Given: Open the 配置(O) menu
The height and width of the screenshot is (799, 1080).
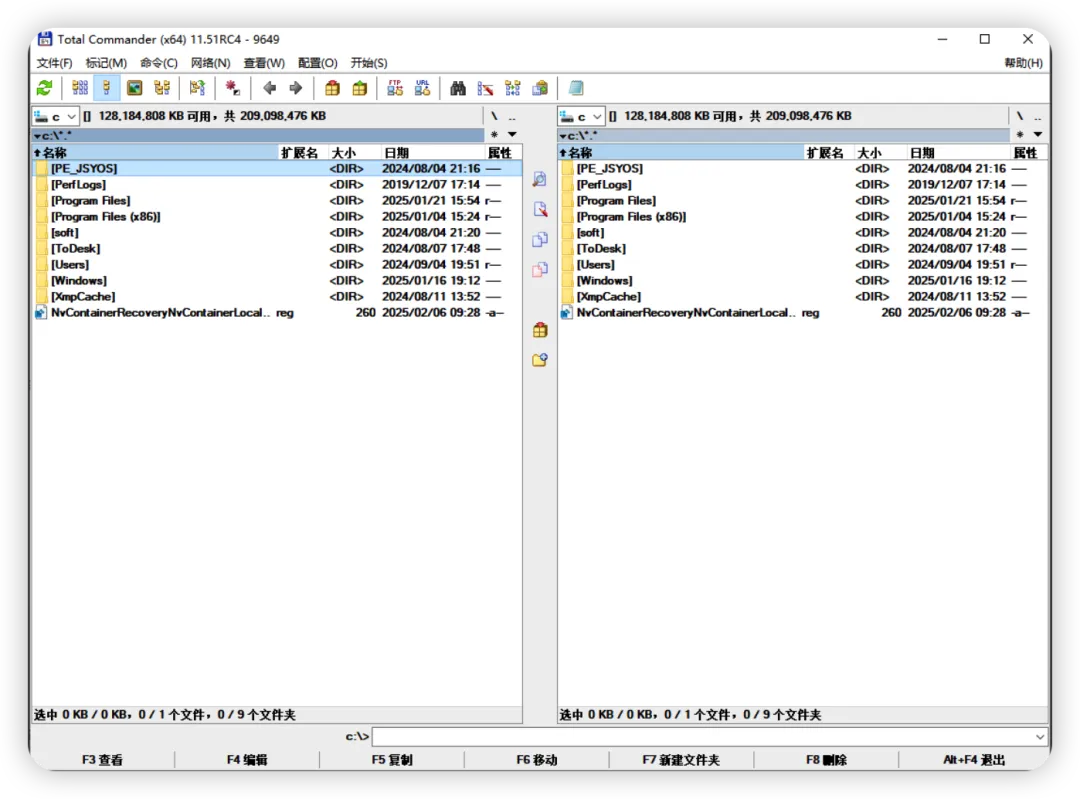Looking at the screenshot, I should [x=318, y=63].
